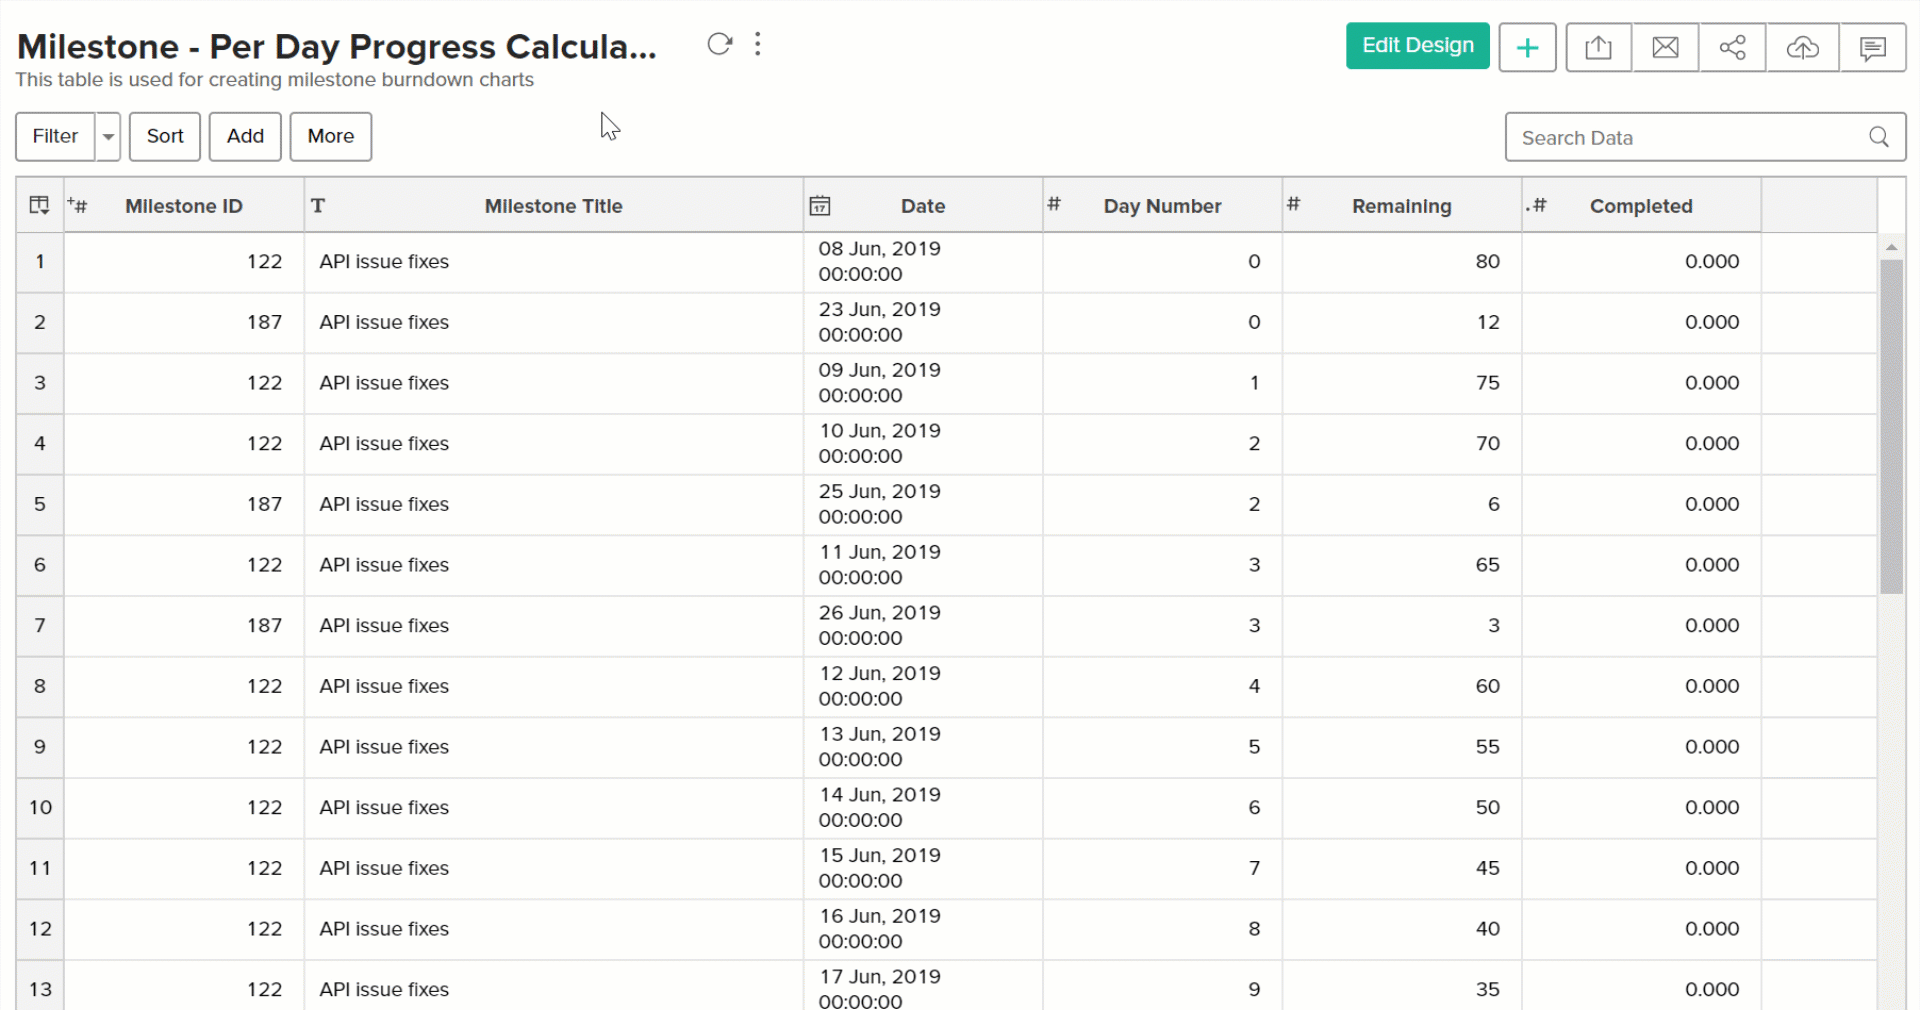
Task: Click the vertical scrollbar thumb
Action: pyautogui.click(x=1891, y=427)
